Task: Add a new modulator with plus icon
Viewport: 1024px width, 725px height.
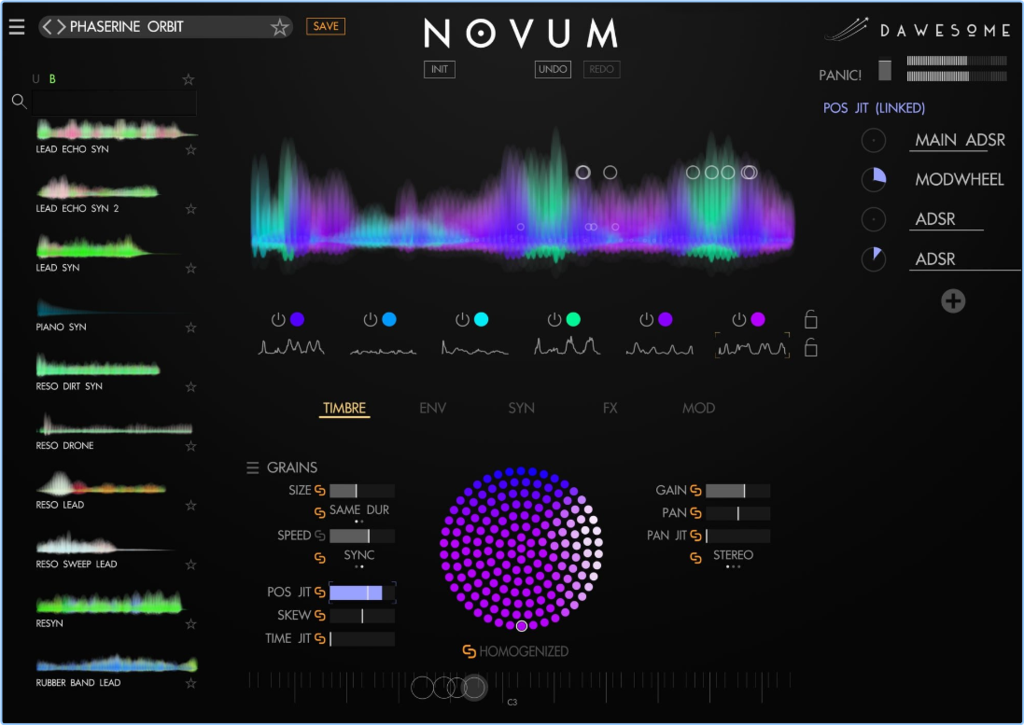Action: click(x=953, y=301)
